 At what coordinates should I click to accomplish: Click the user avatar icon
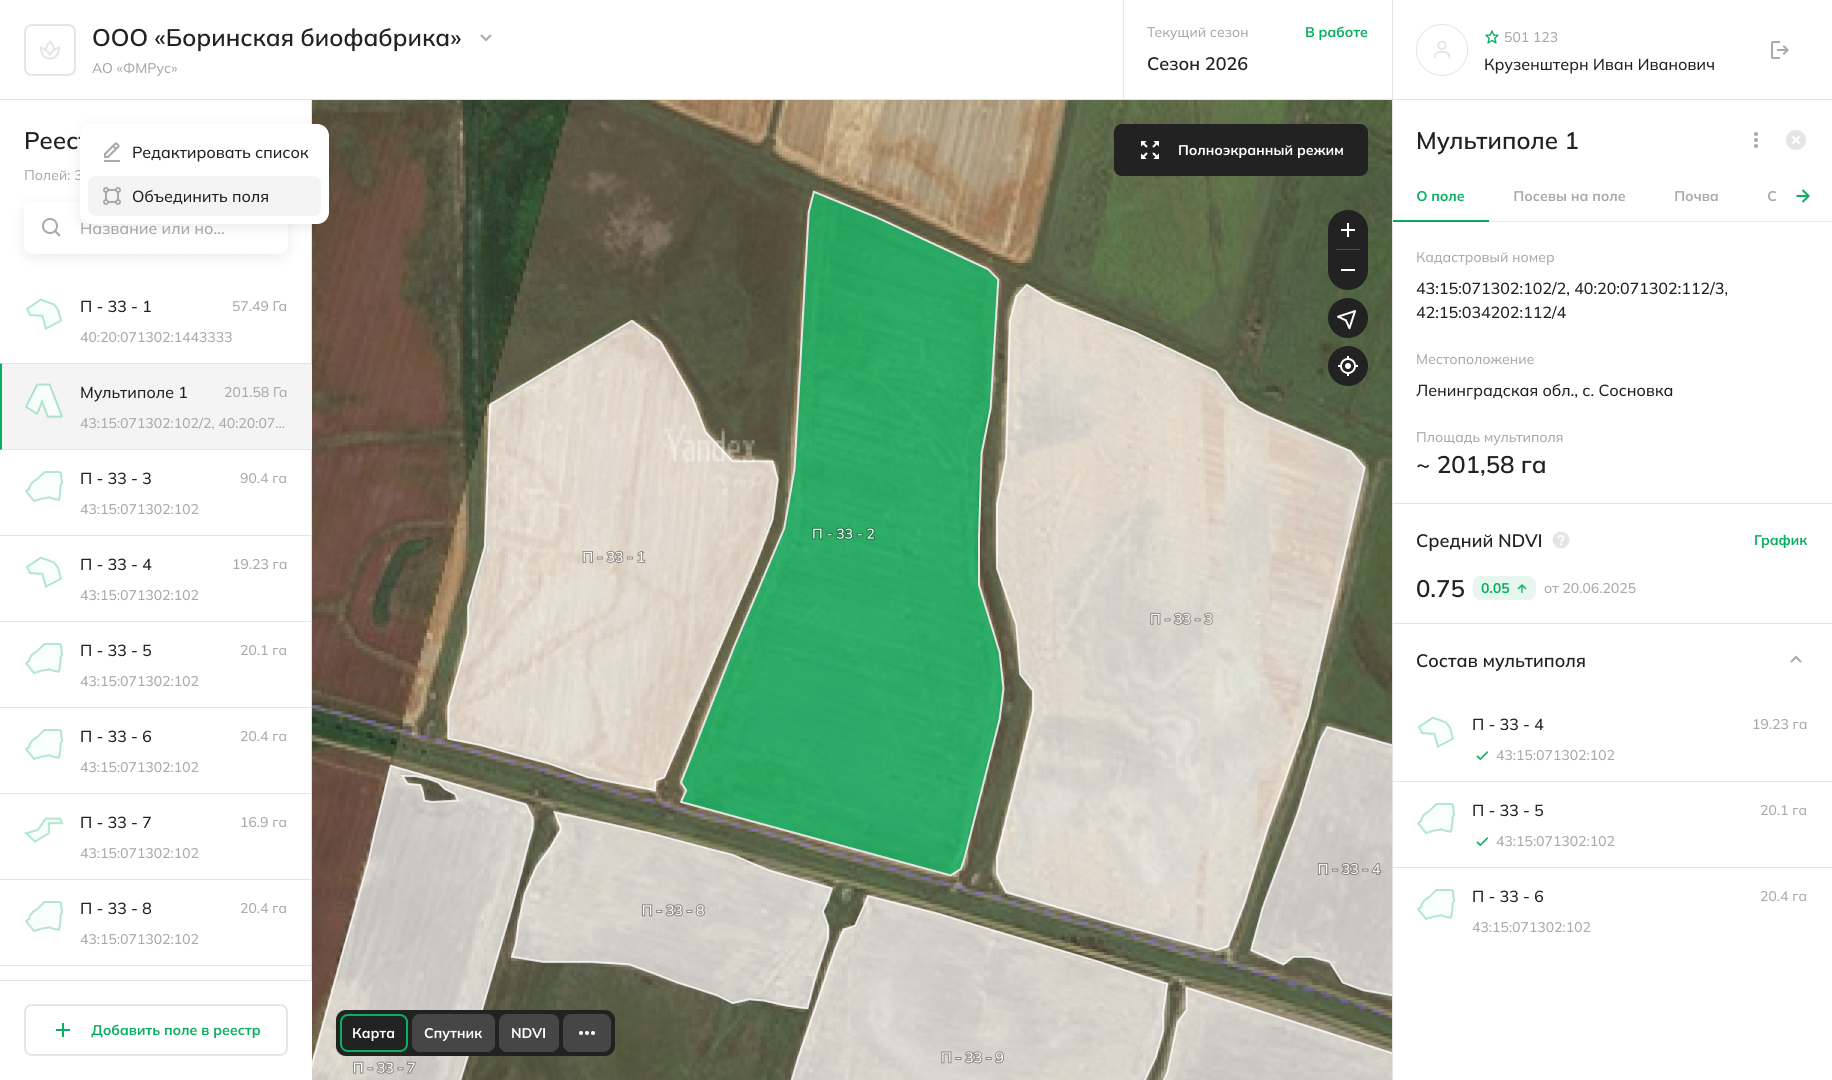pyautogui.click(x=1442, y=50)
